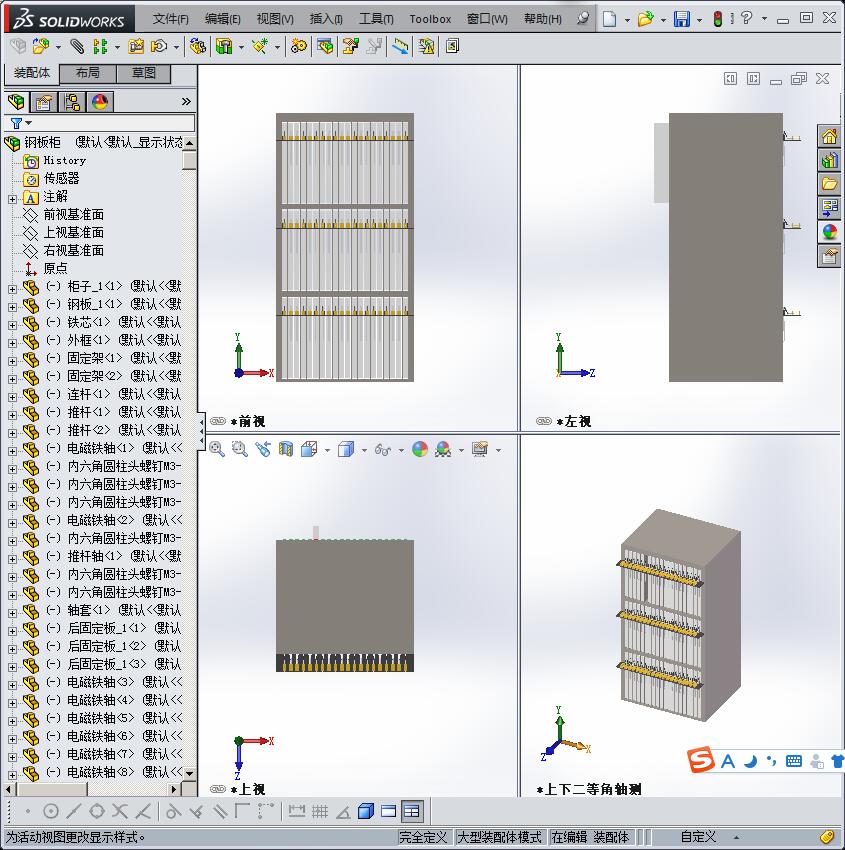Open the 插入(I) menu
The height and width of the screenshot is (850, 845).
pos(326,19)
